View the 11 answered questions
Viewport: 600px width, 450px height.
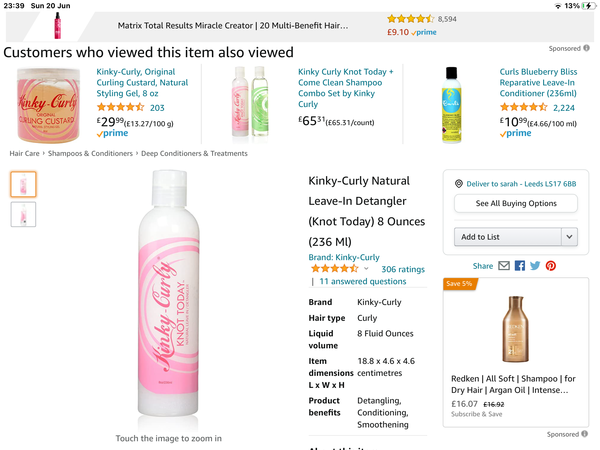point(362,282)
